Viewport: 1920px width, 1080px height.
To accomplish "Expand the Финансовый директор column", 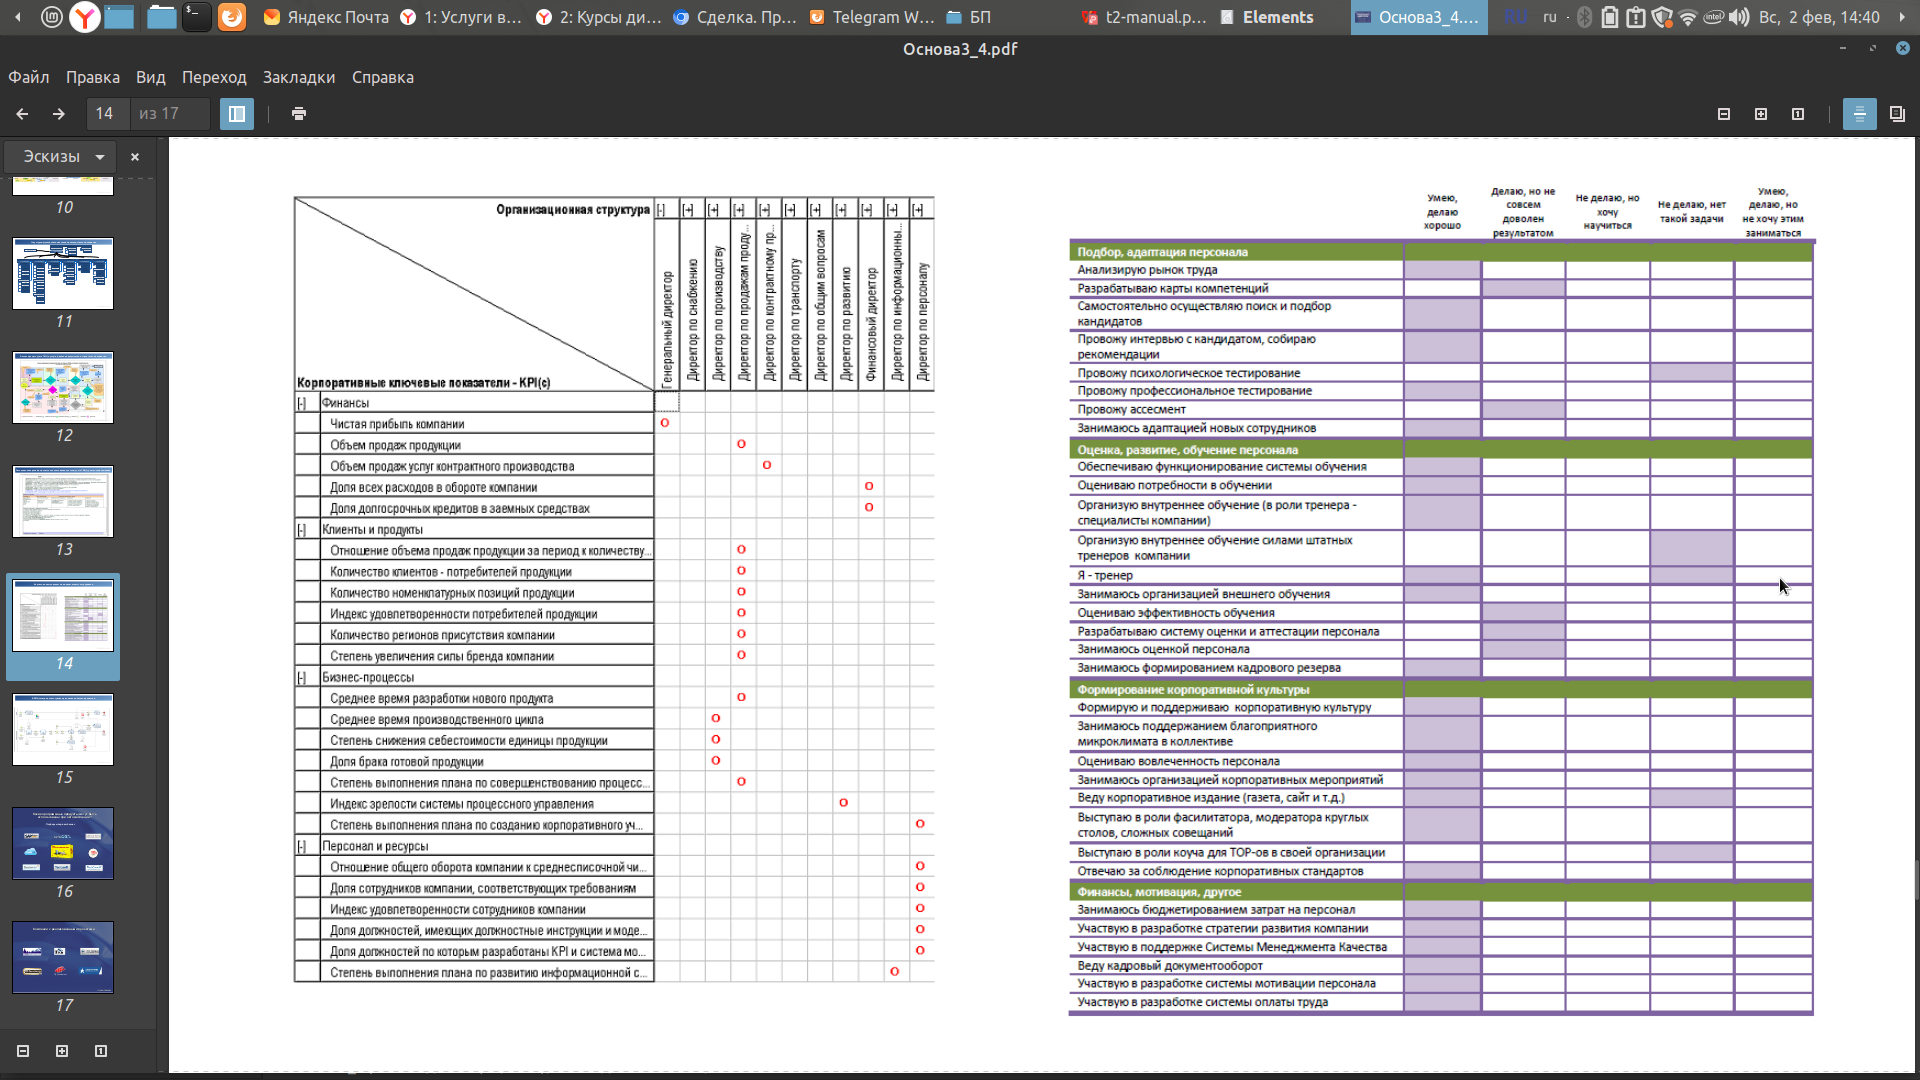I will tap(866, 210).
